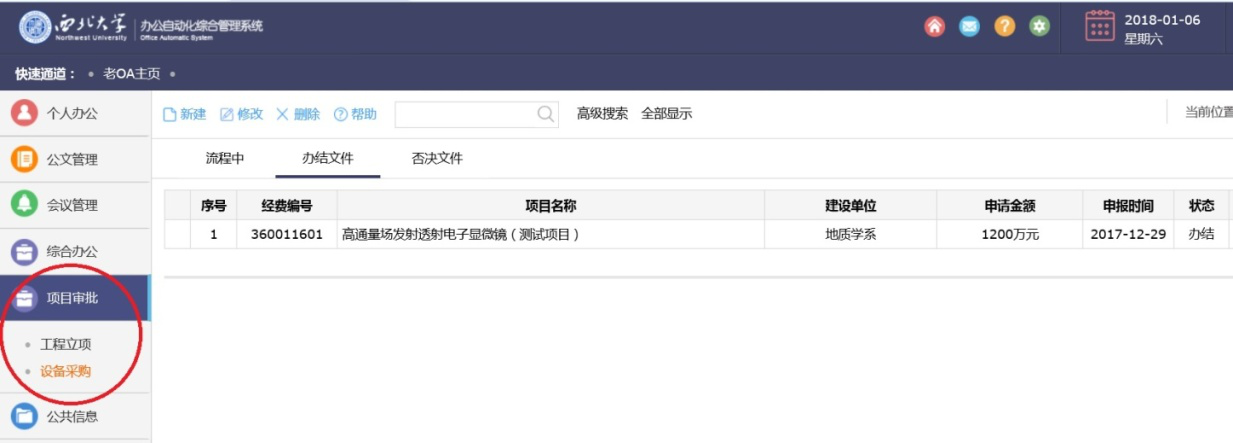Click the red home icon in header
The width and height of the screenshot is (1233, 443).
point(935,27)
